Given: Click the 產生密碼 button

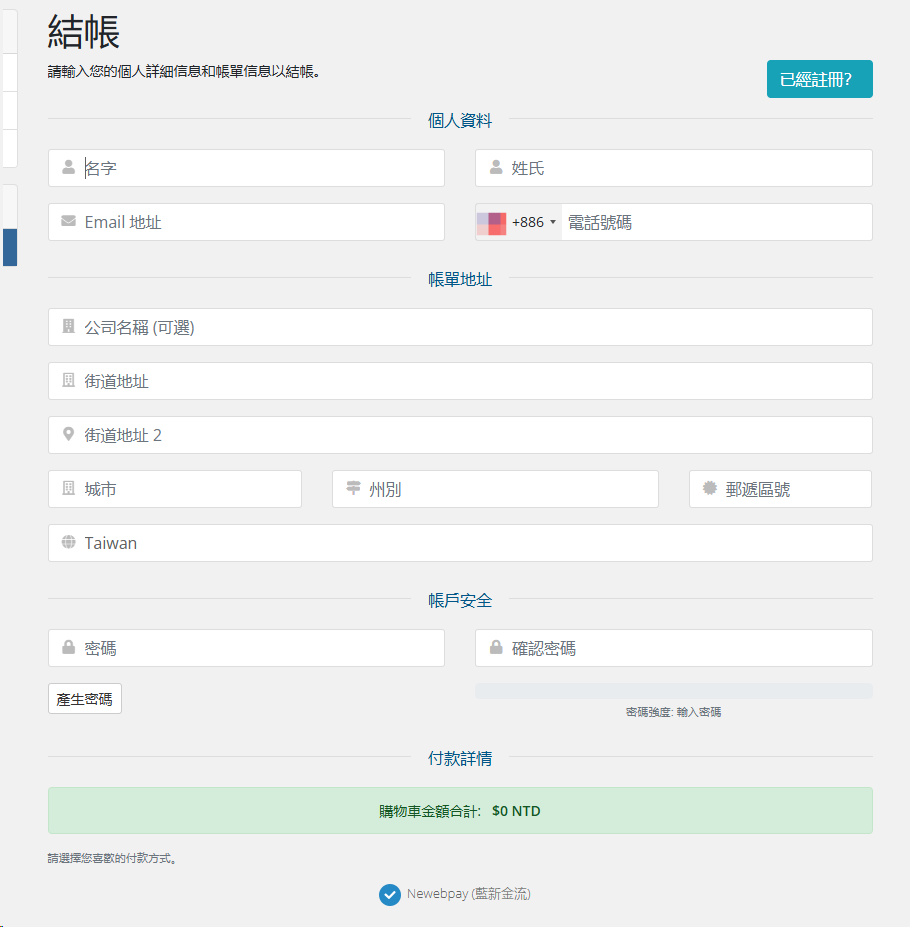Looking at the screenshot, I should pos(85,699).
